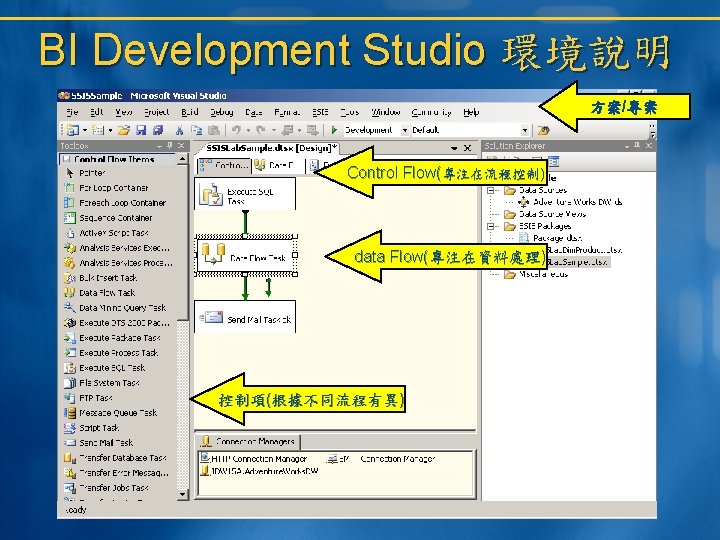The width and height of the screenshot is (720, 540).
Task: Click the Save toolbar icon
Action: pos(141,130)
